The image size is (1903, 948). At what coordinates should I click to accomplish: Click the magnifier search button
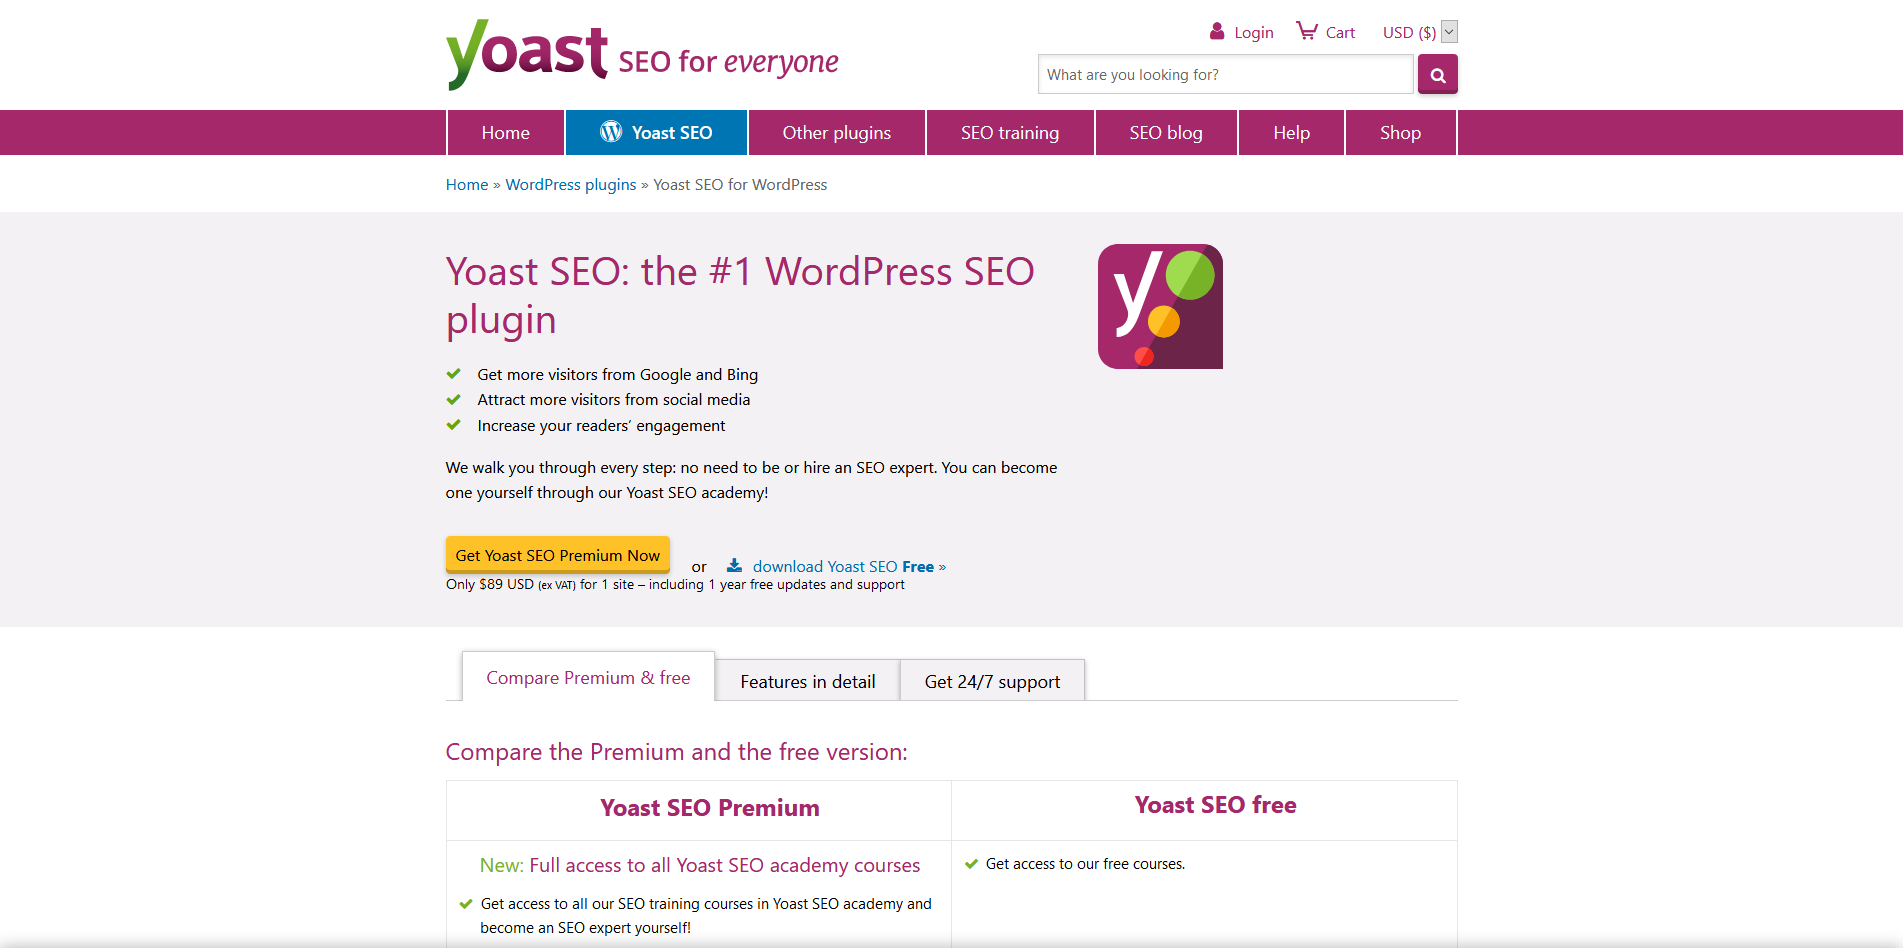pos(1437,74)
